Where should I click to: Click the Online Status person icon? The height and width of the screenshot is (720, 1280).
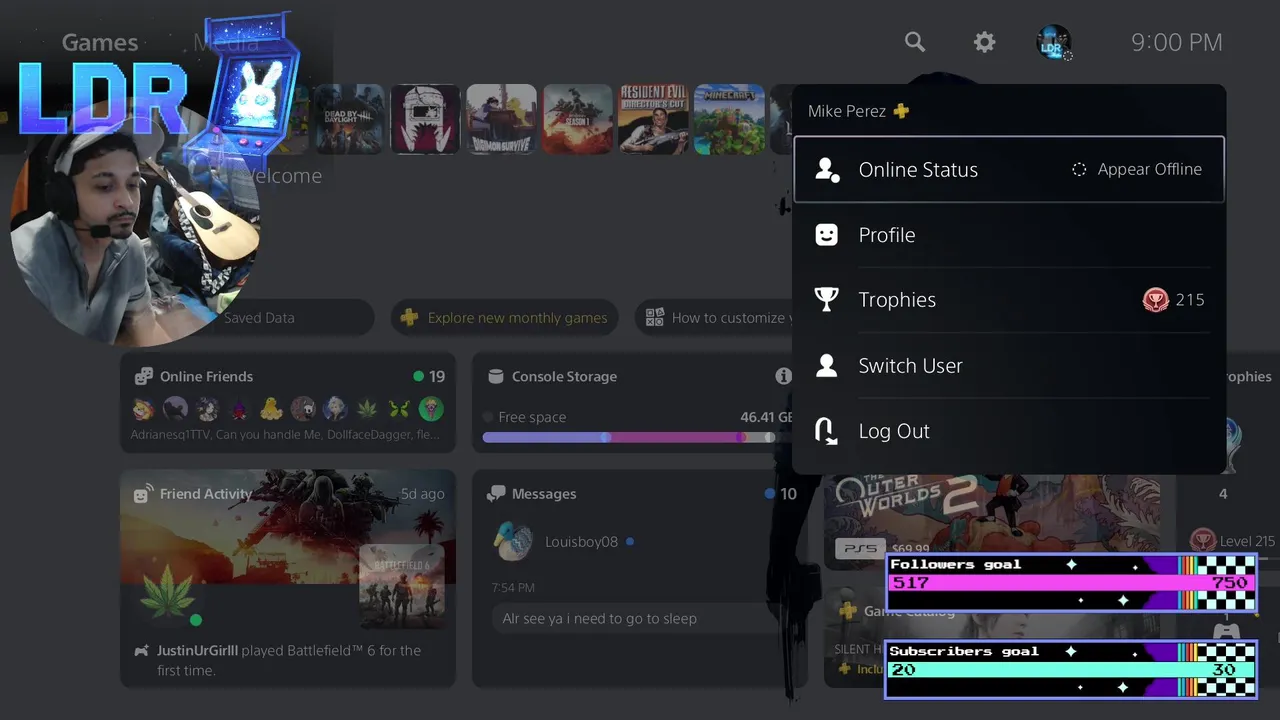tap(827, 169)
